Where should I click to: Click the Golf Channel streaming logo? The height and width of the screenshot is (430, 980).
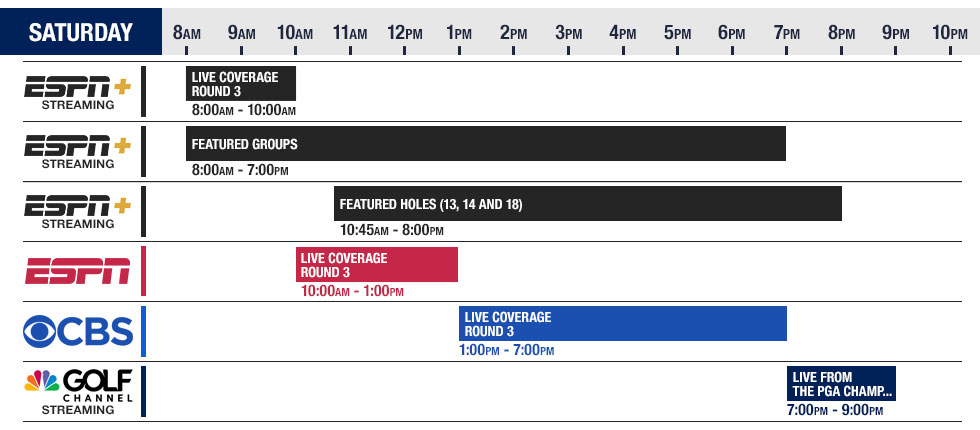pos(78,391)
